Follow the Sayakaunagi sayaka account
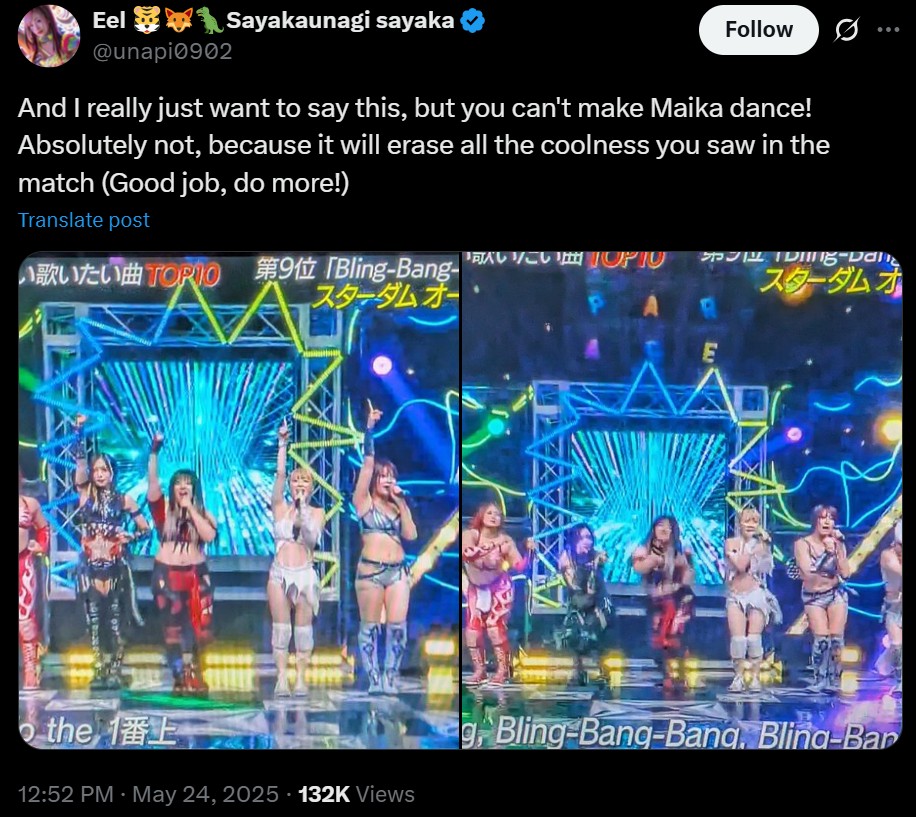The width and height of the screenshot is (916, 817). click(758, 30)
